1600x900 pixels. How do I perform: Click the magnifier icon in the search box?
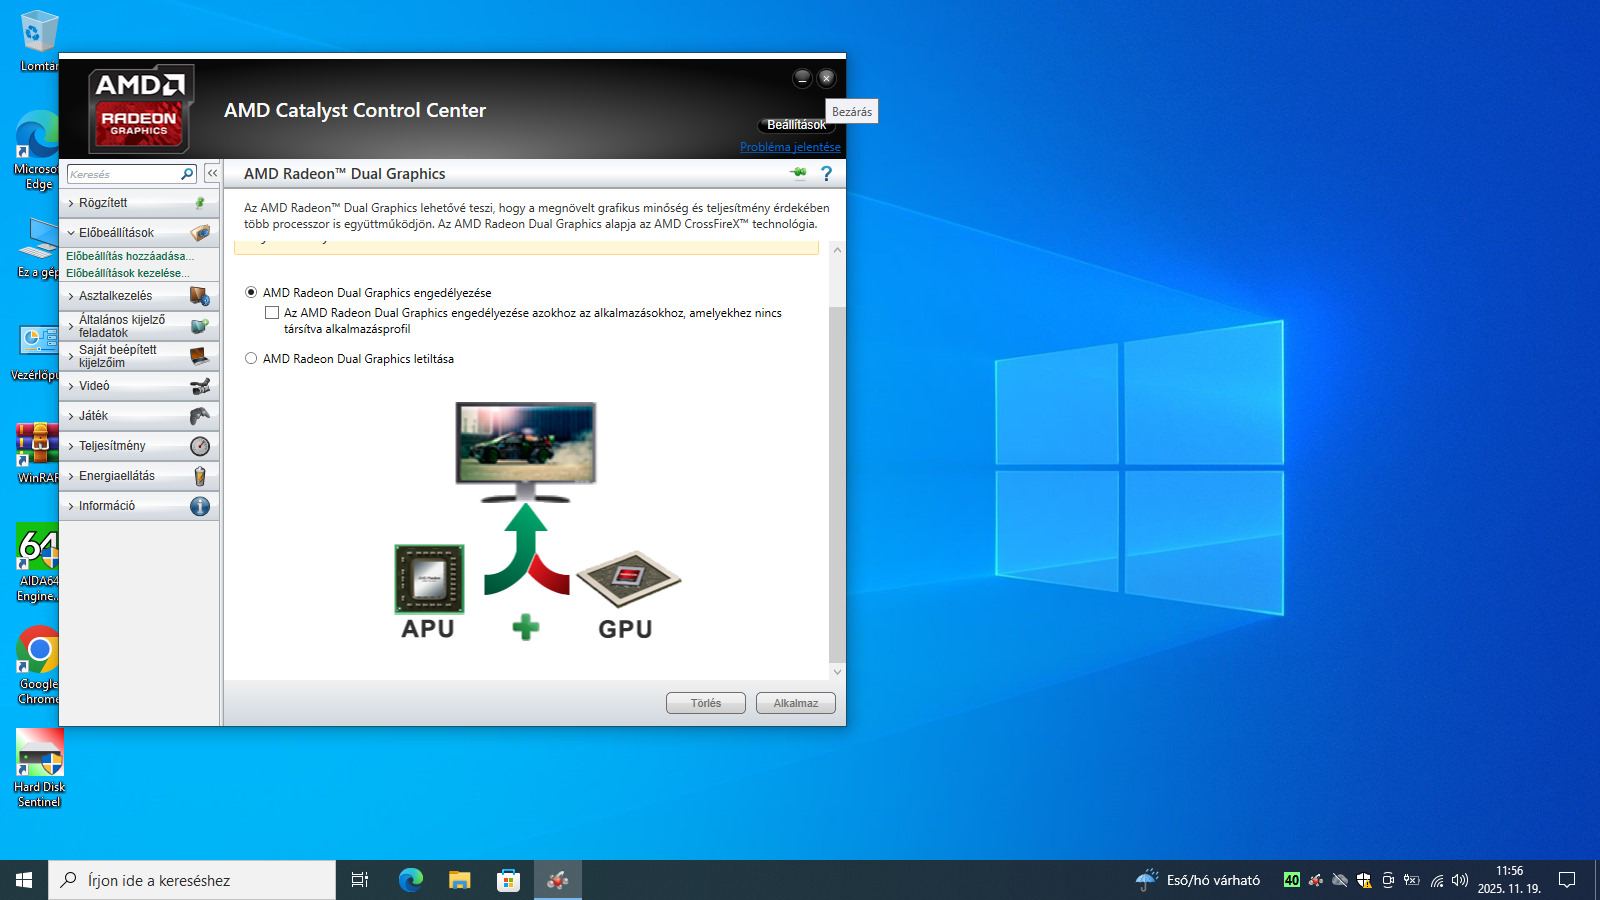pos(187,174)
